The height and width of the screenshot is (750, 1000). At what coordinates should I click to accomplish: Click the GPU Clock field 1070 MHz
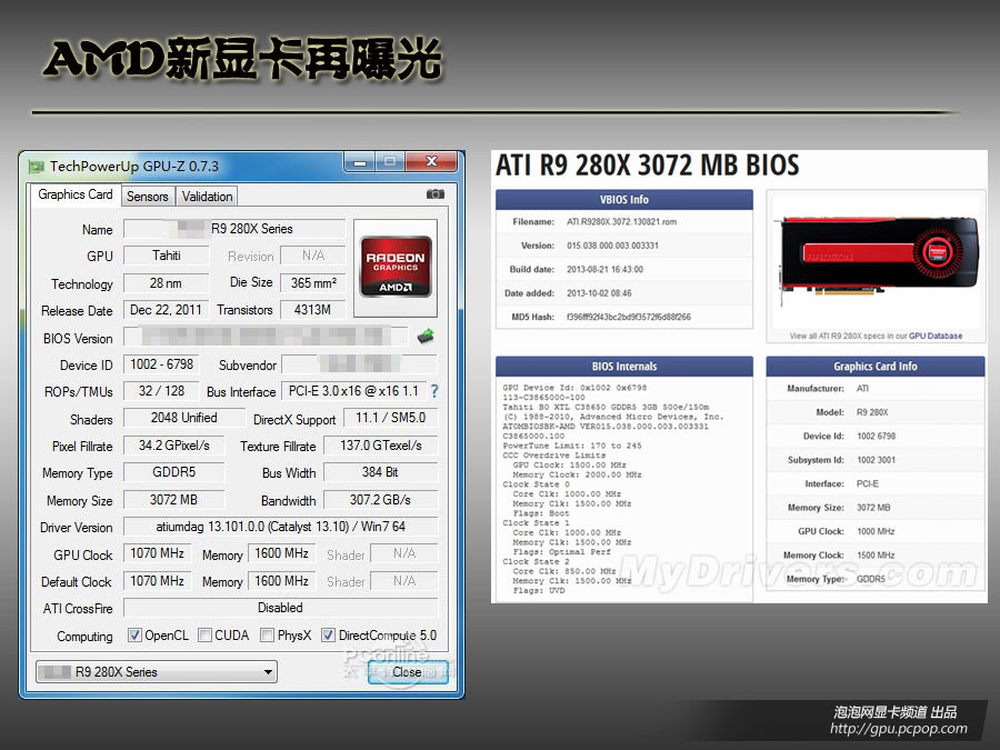(x=157, y=553)
